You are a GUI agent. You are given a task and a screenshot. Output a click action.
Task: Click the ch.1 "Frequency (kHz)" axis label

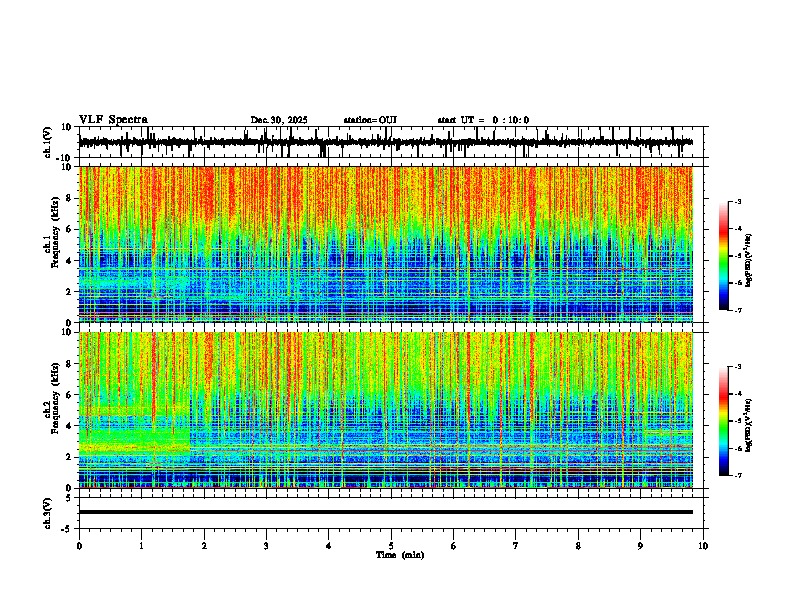pos(55,233)
